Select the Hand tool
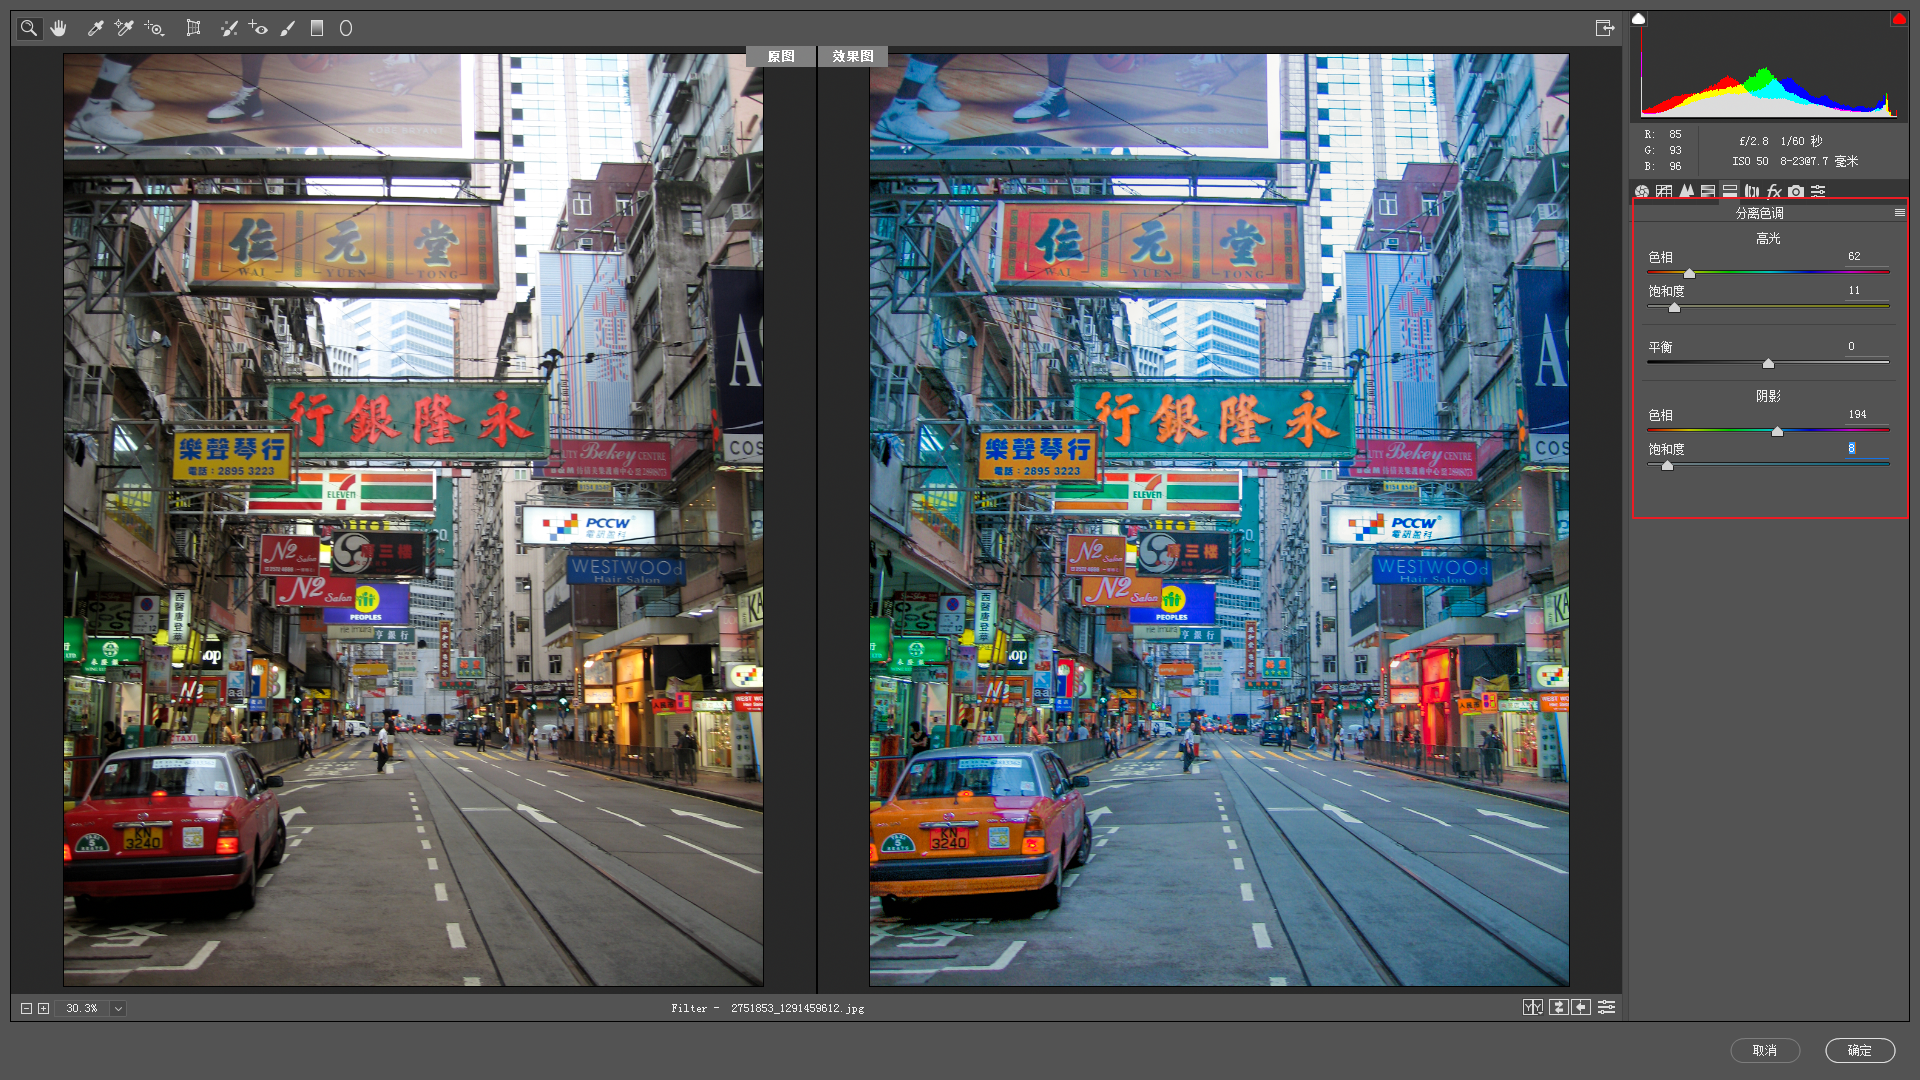Image resolution: width=1920 pixels, height=1080 pixels. pyautogui.click(x=59, y=28)
